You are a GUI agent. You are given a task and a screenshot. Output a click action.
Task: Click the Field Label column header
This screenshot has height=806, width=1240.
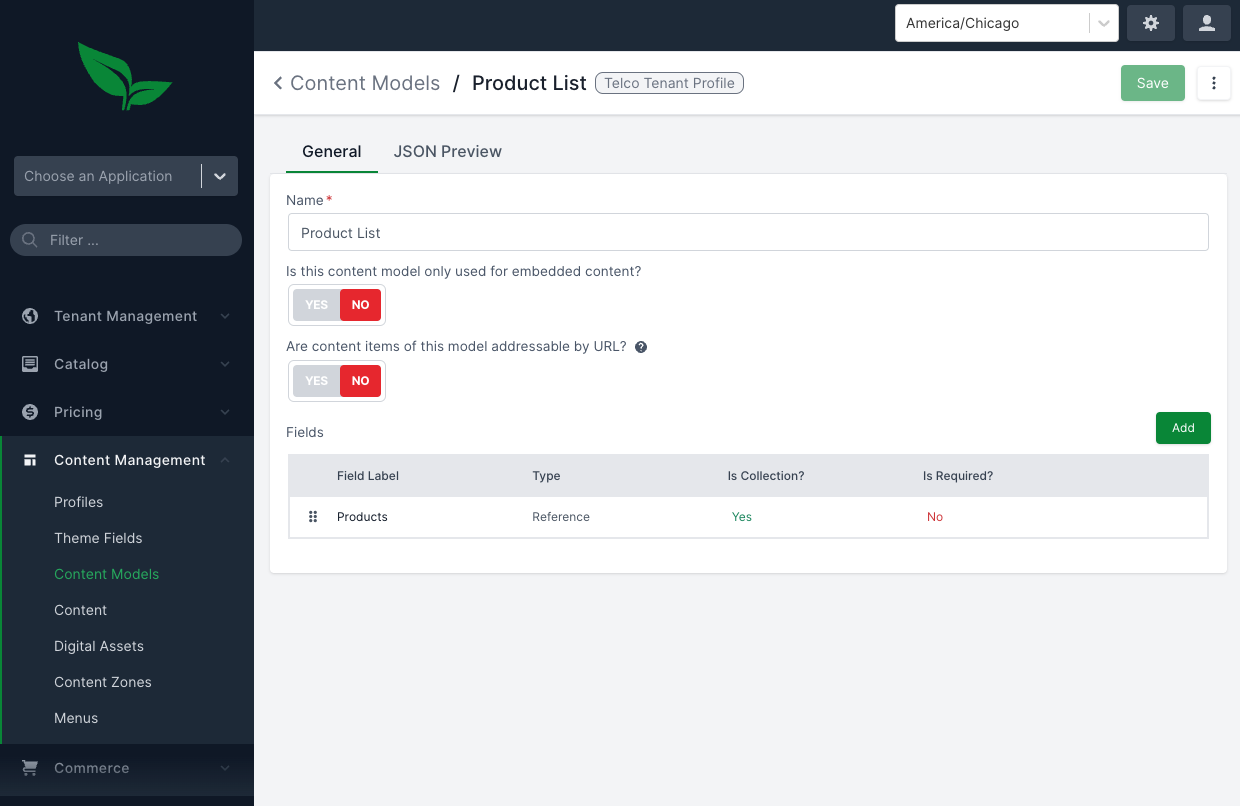(368, 476)
